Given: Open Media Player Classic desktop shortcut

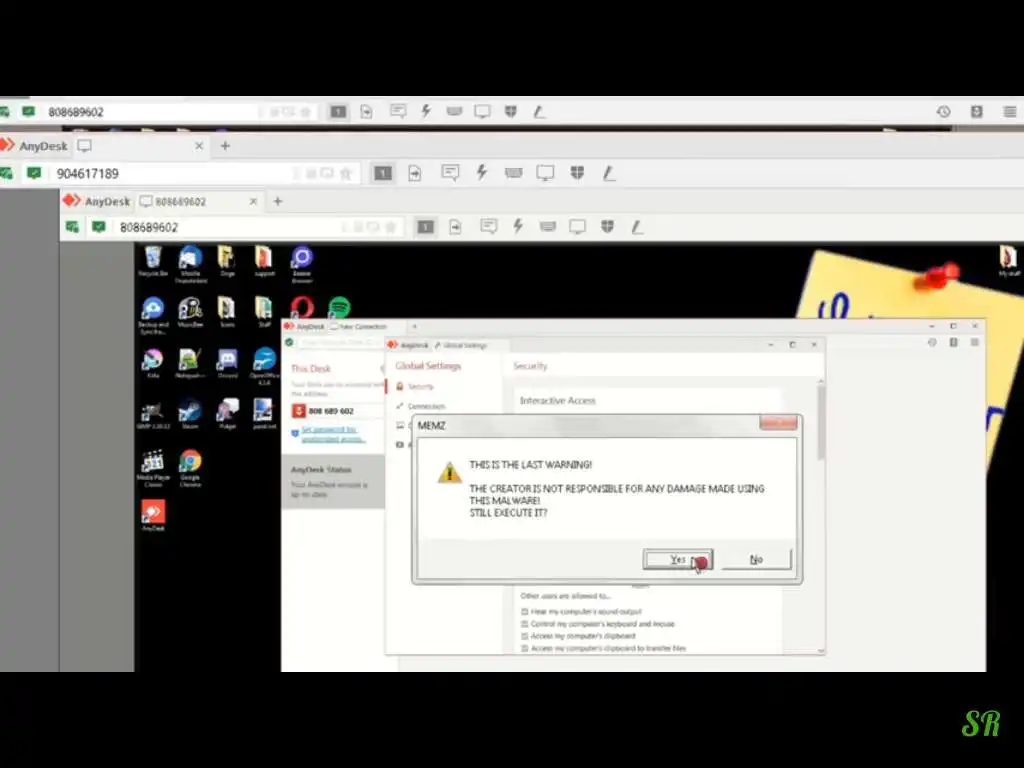Looking at the screenshot, I should click(x=153, y=468).
